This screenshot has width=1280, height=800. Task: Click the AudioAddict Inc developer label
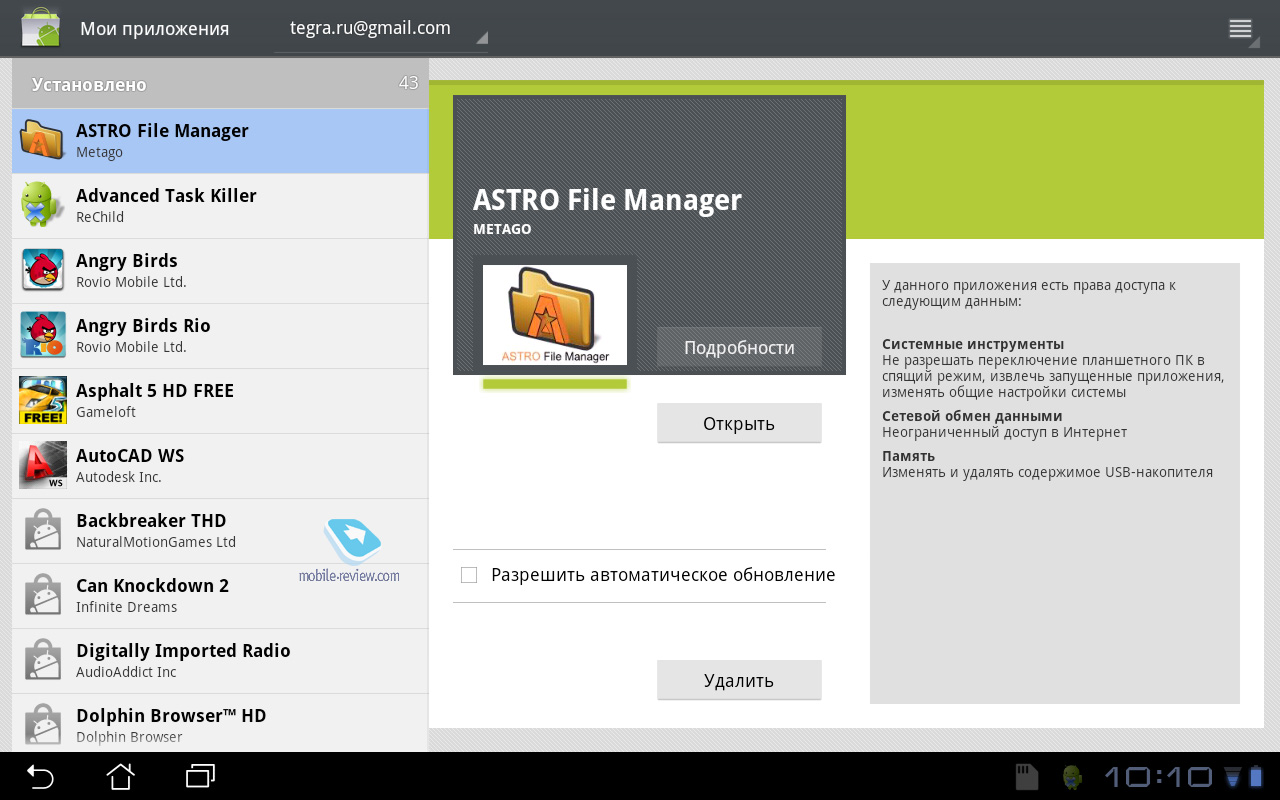(126, 672)
